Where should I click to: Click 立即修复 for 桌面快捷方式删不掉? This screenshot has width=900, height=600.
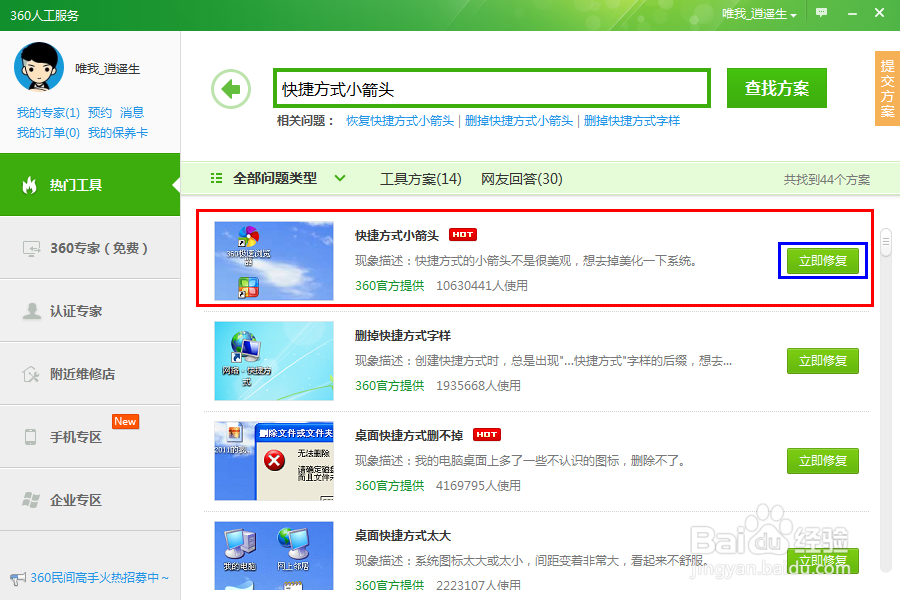823,460
